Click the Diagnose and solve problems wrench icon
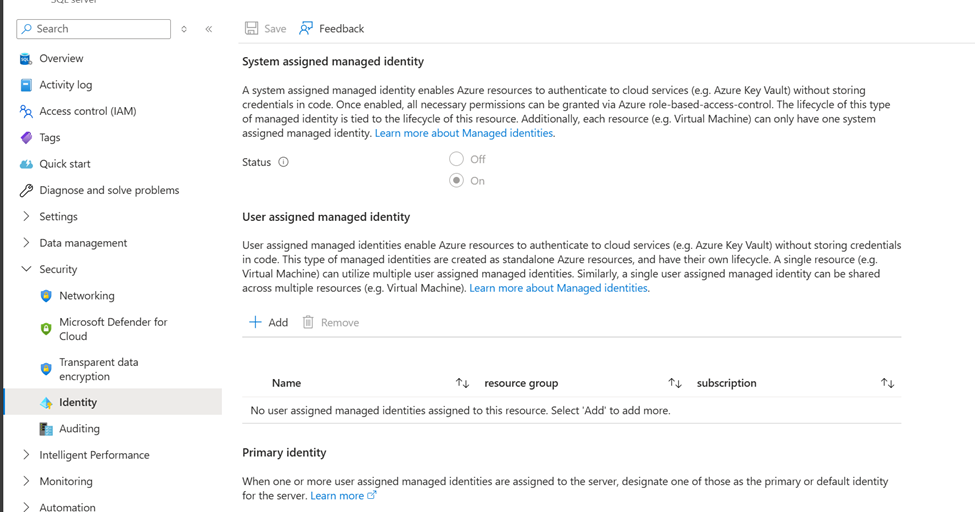Image resolution: width=975 pixels, height=512 pixels. point(25,190)
